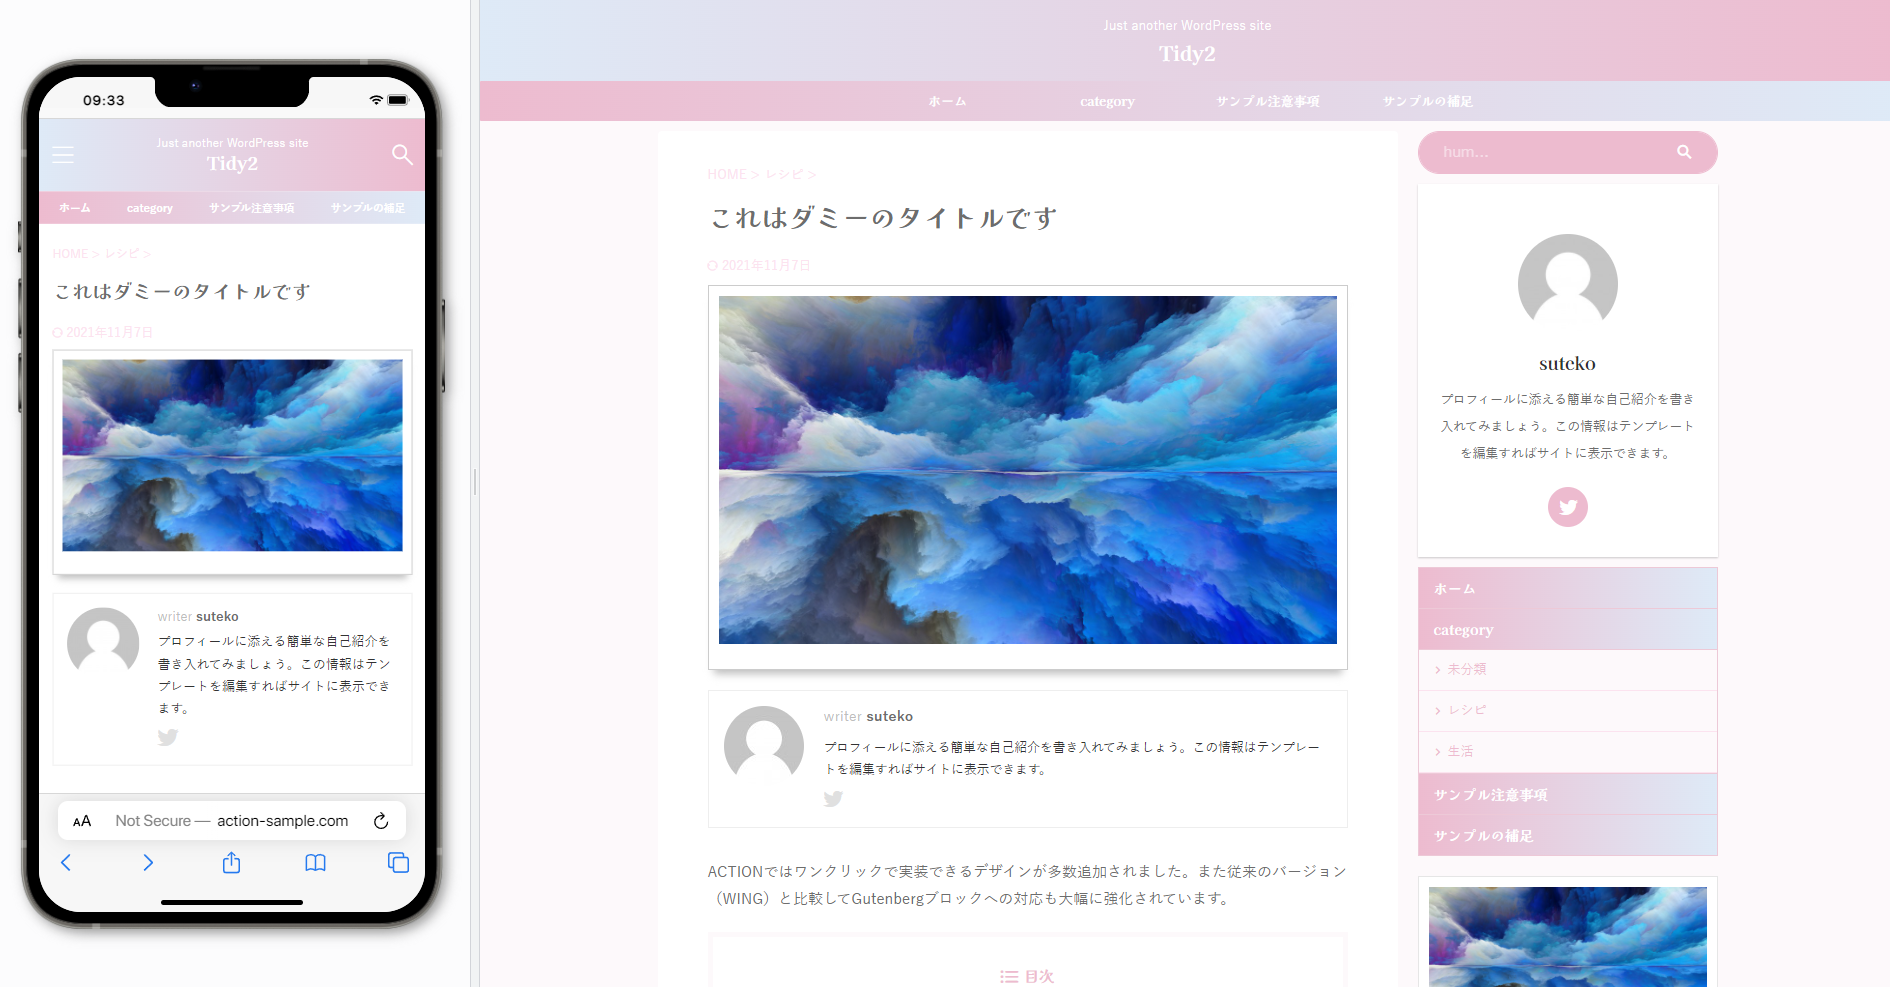1890x987 pixels.
Task: Tap ホーム in the phone navigation bar
Action: 74,208
